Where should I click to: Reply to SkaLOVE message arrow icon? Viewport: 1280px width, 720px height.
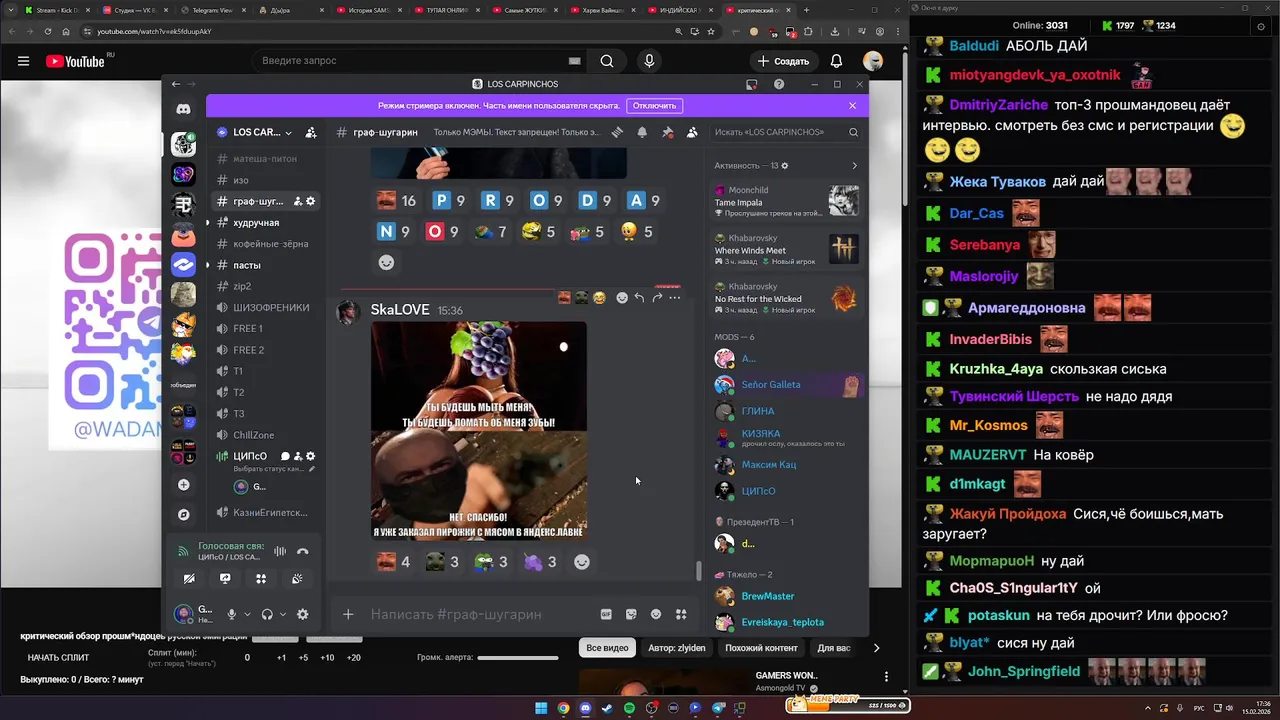639,298
